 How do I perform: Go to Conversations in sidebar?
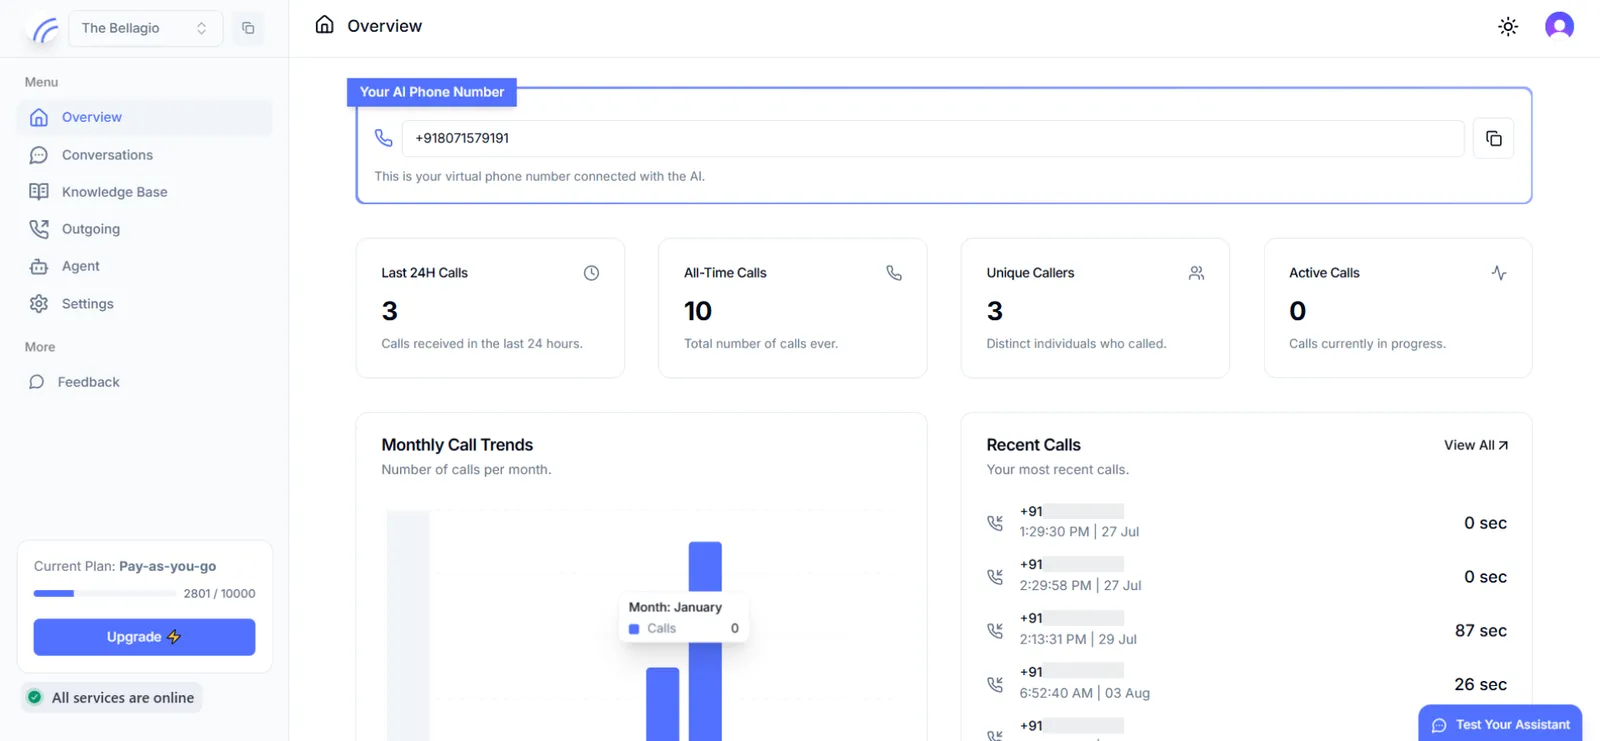coord(145,155)
